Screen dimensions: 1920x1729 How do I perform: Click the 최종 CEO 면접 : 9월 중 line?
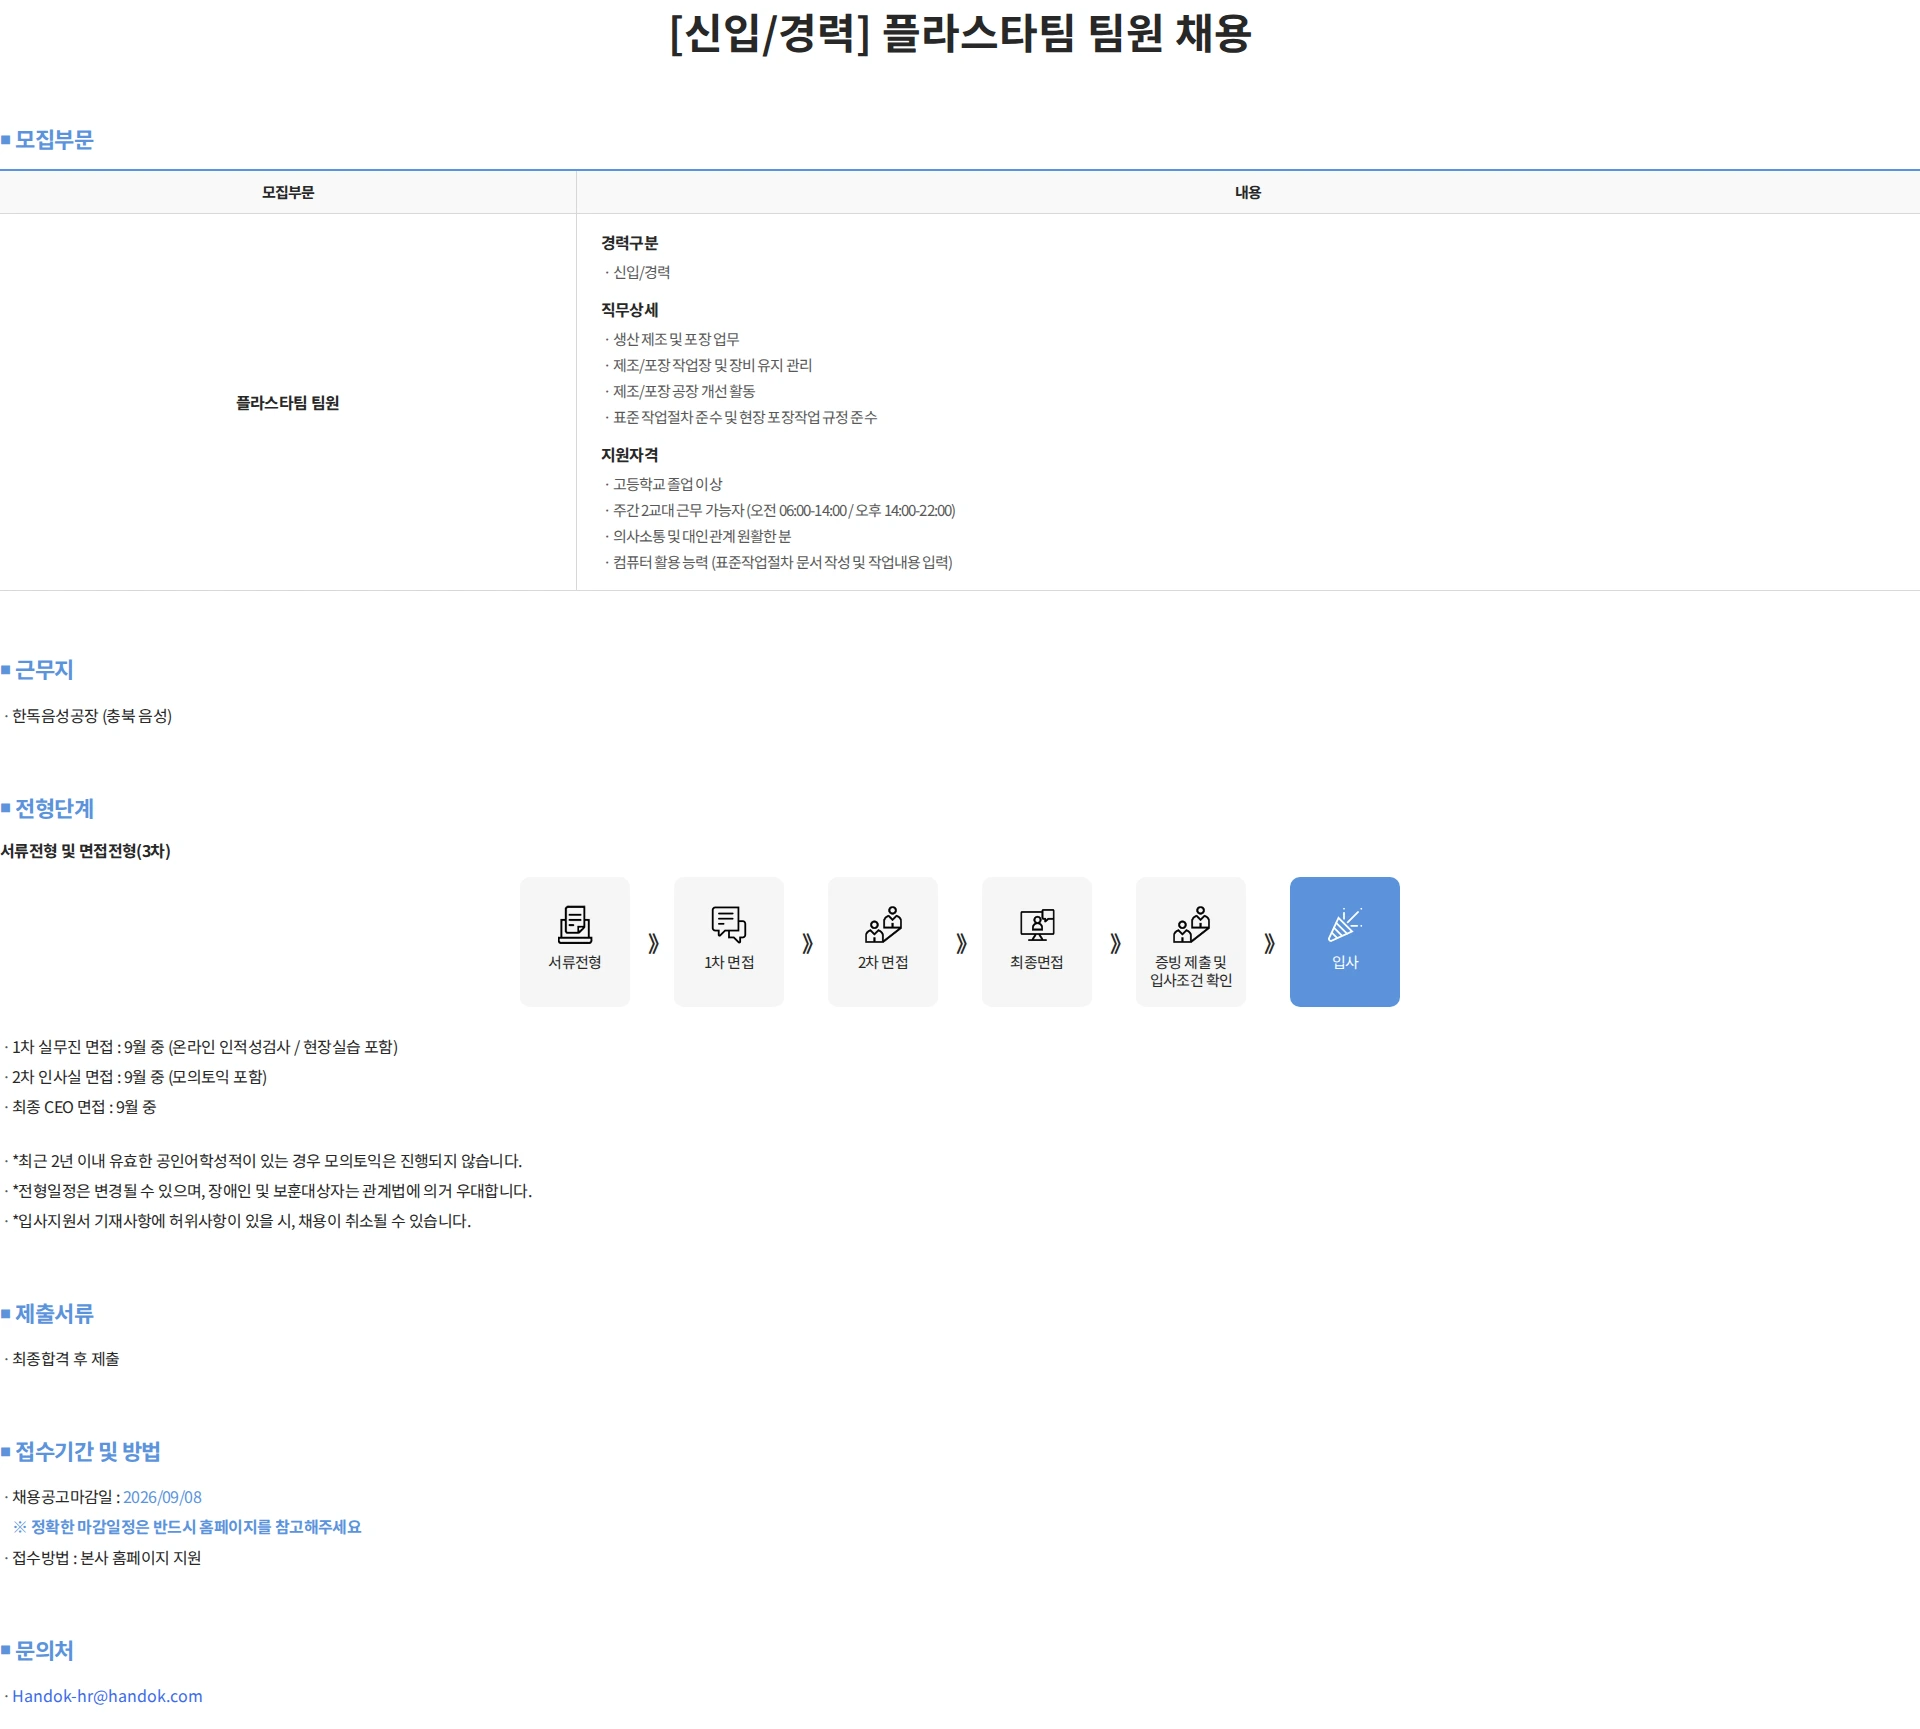click(84, 1107)
